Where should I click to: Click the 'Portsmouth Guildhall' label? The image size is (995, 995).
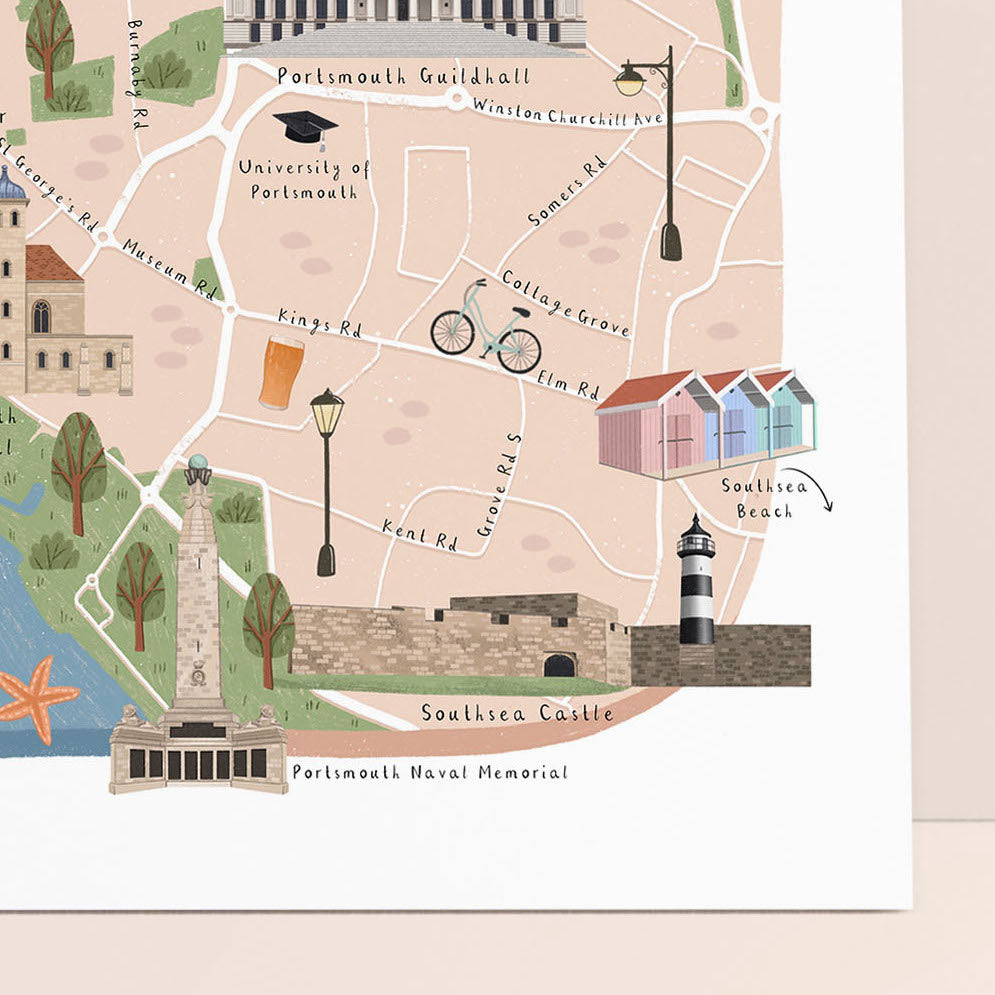[x=404, y=76]
